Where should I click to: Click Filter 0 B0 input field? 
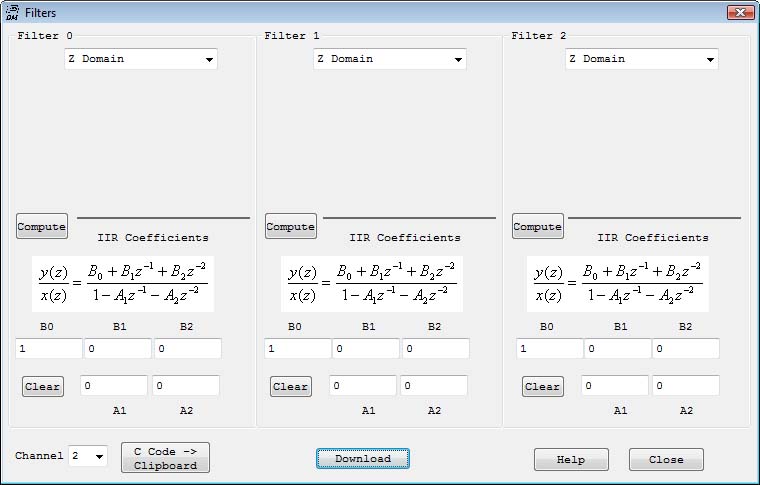point(48,349)
